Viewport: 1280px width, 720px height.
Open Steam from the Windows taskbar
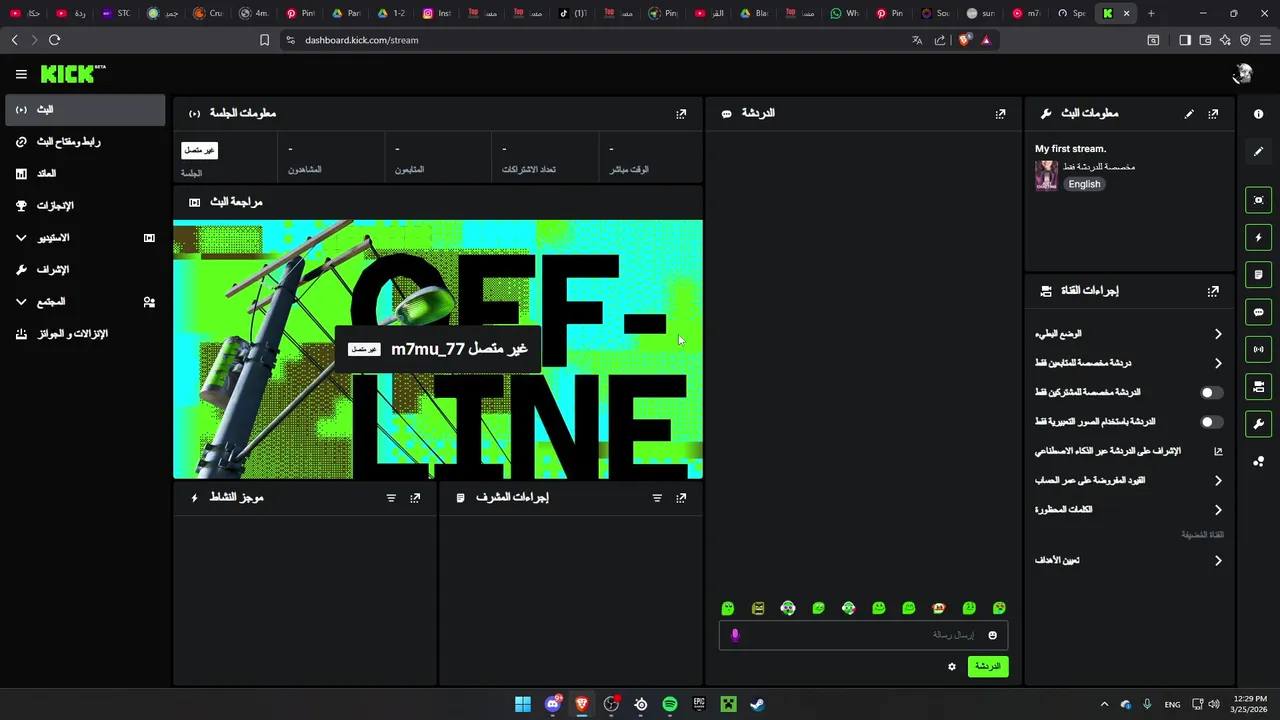click(x=758, y=705)
